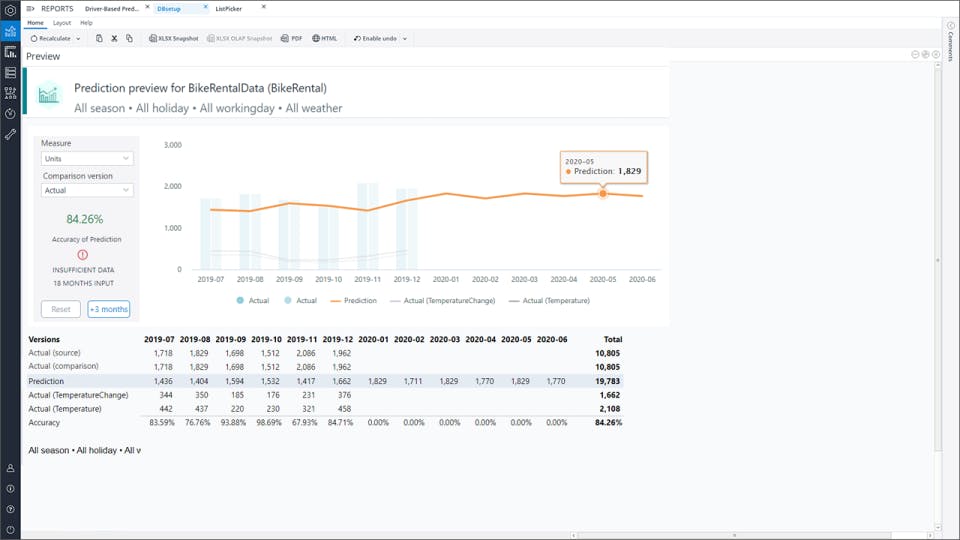Export the report as HTML
This screenshot has height=540, width=960.
pos(325,39)
